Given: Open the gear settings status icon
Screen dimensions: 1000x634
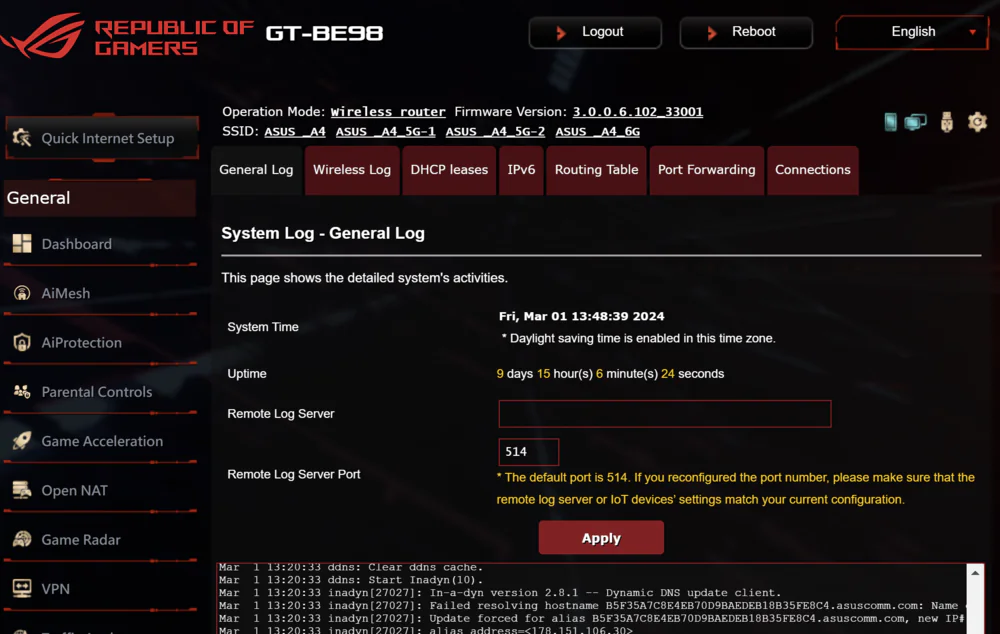Looking at the screenshot, I should point(977,121).
